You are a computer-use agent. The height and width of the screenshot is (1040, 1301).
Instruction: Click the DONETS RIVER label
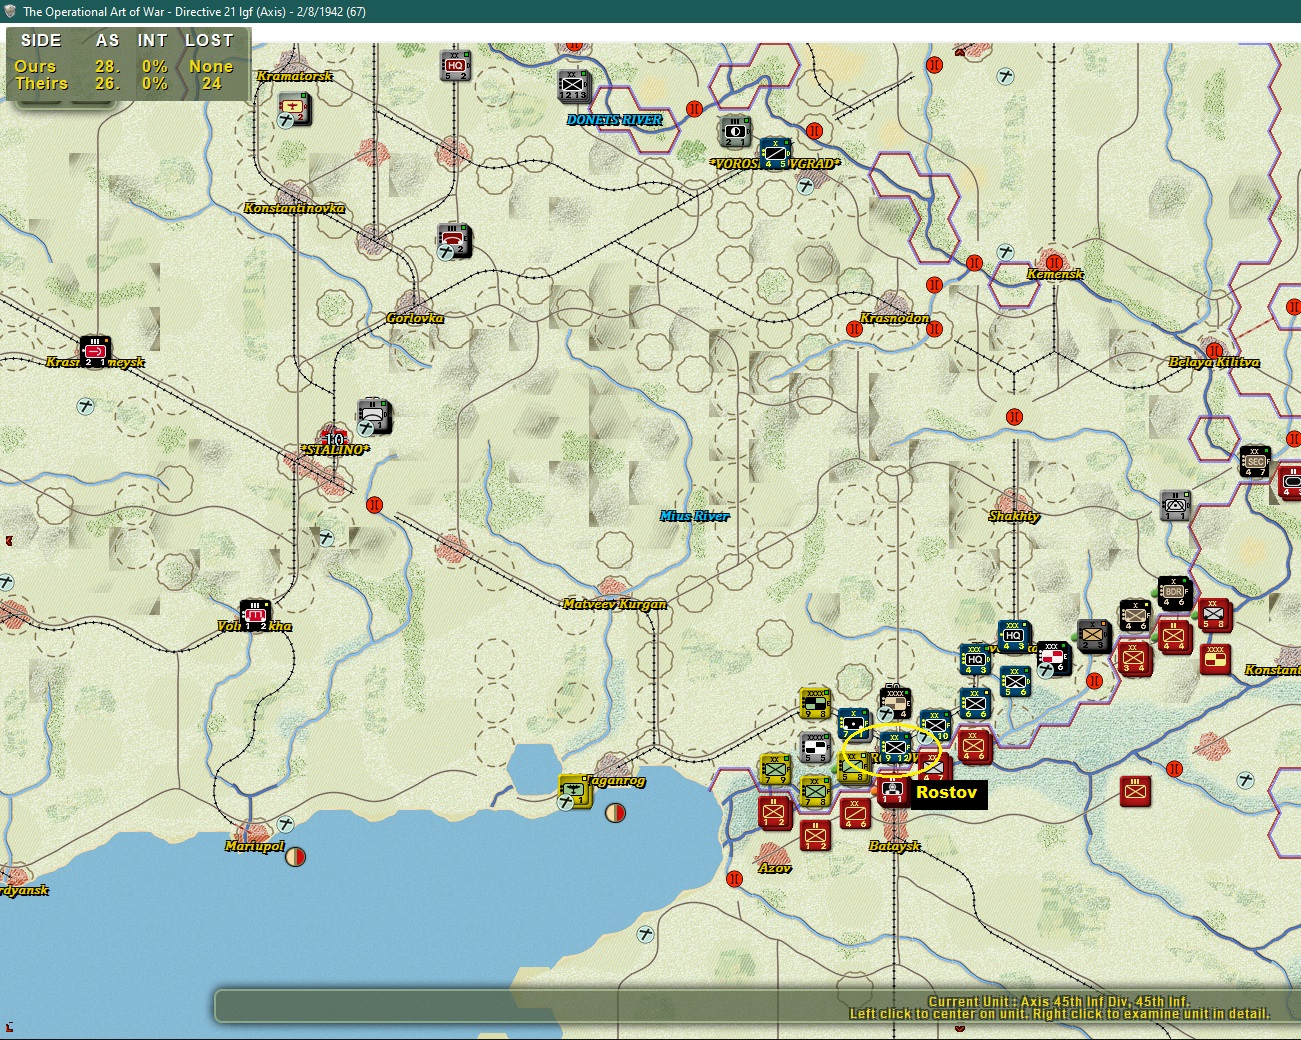tap(615, 120)
